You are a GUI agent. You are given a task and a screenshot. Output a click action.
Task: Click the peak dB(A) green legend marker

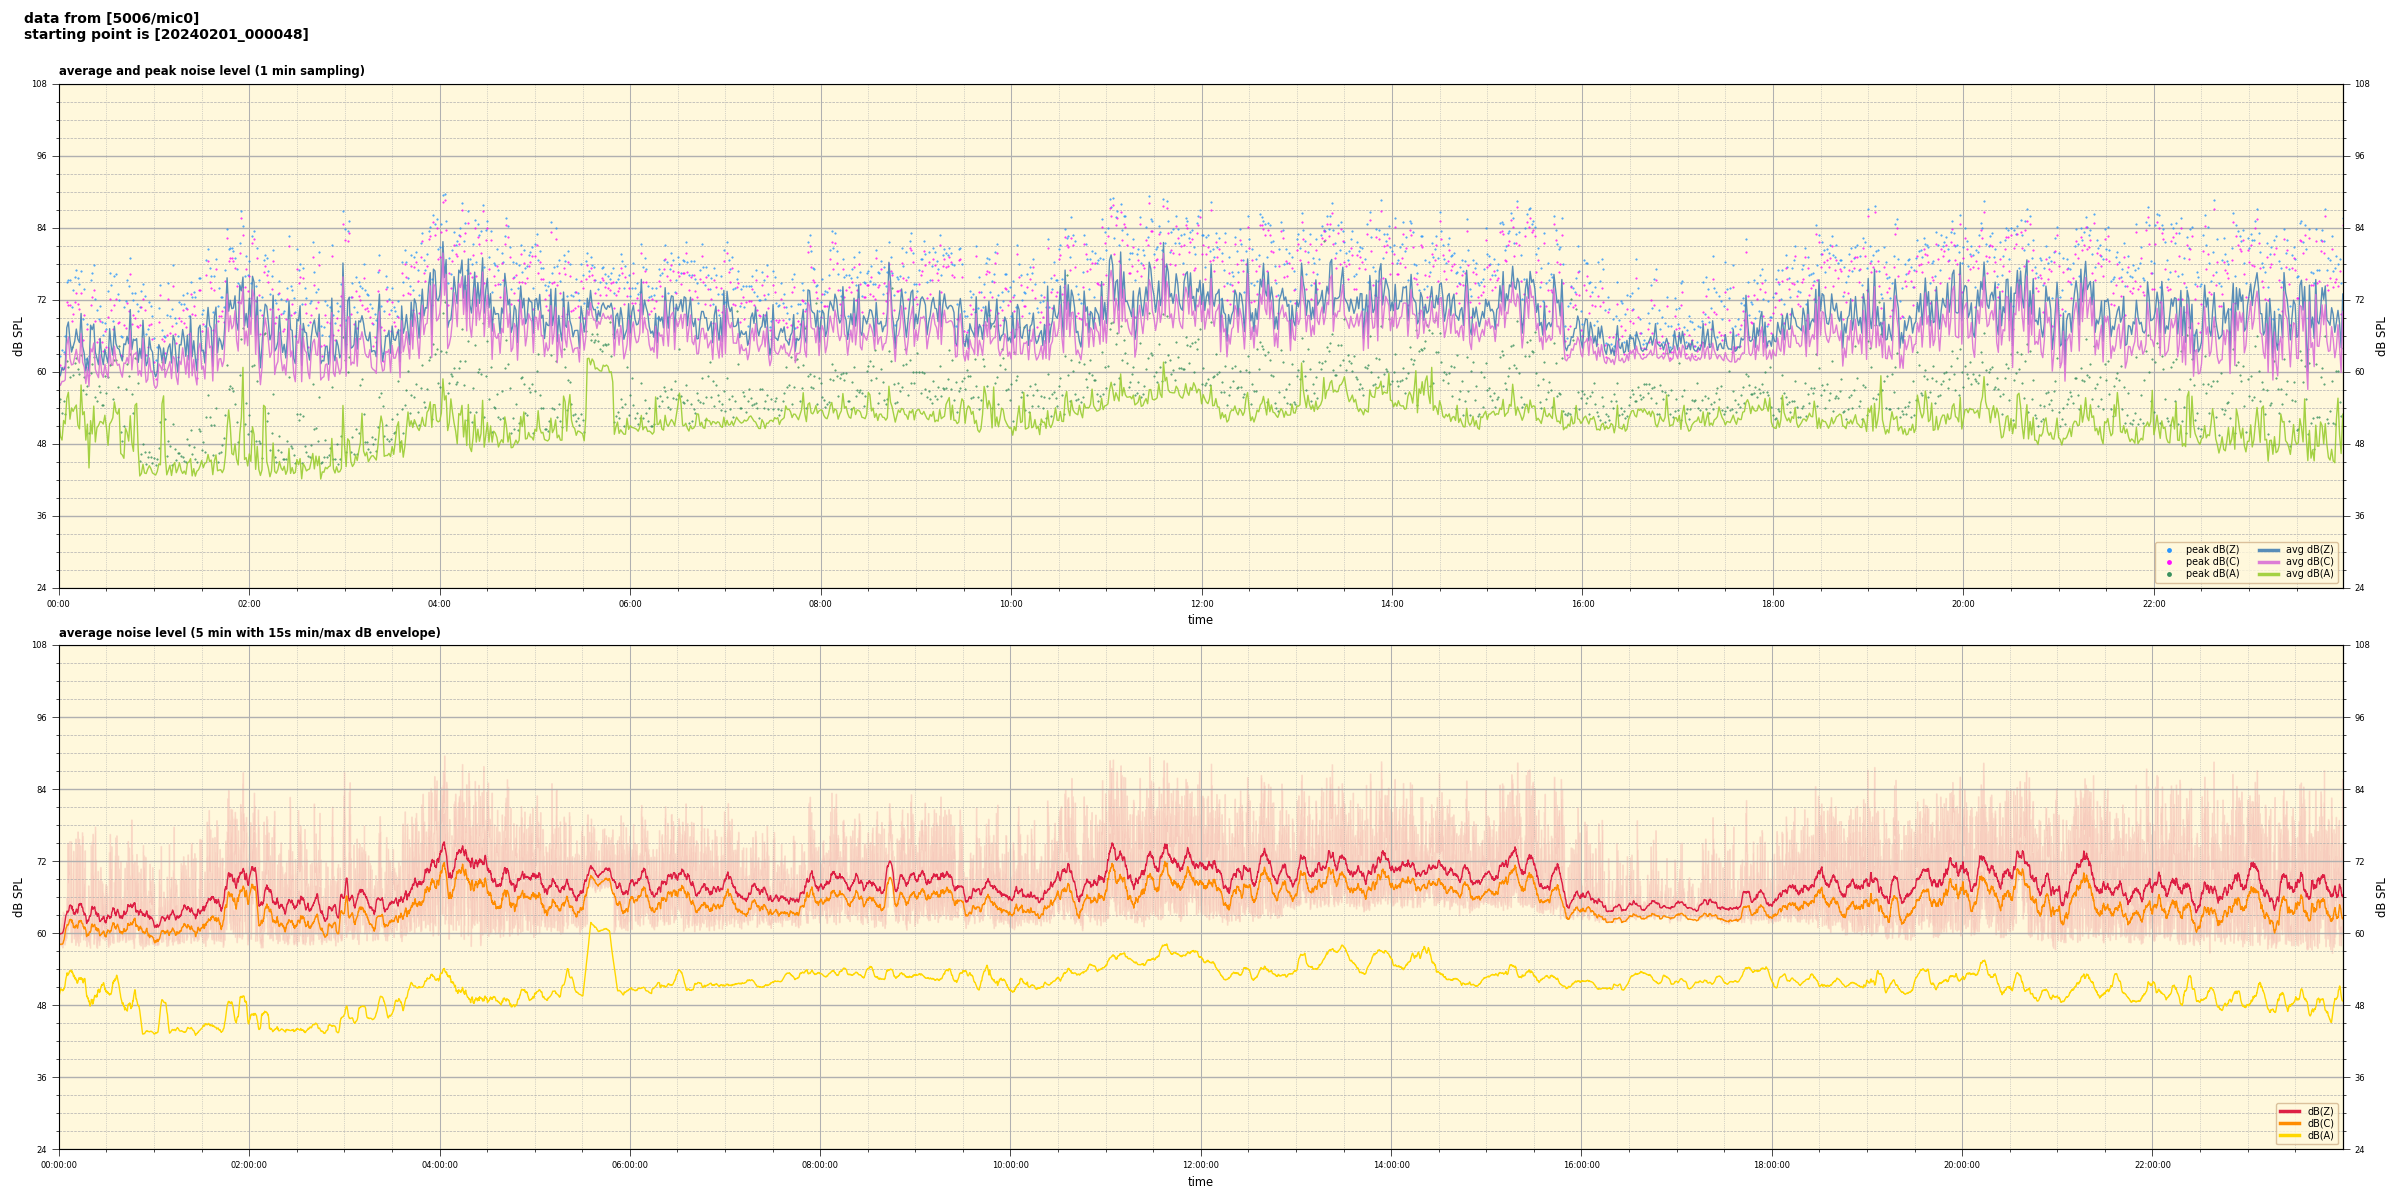point(2169,574)
